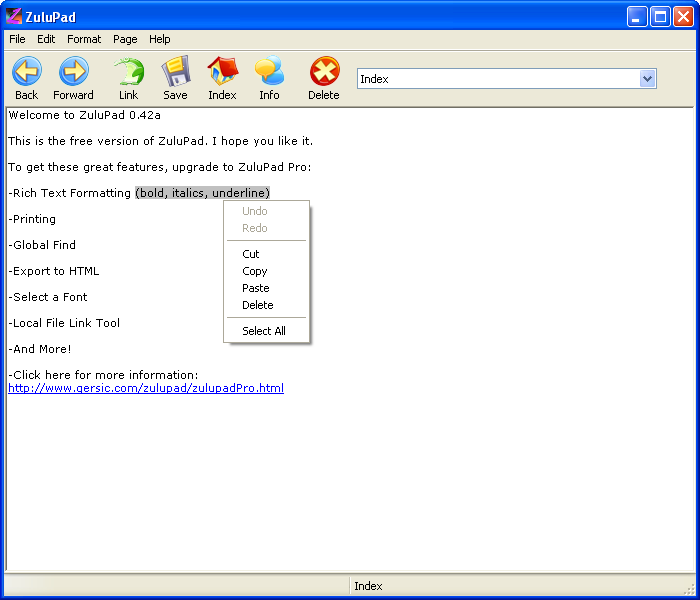
Task: Expand the Index page dropdown arrow
Action: coord(647,79)
